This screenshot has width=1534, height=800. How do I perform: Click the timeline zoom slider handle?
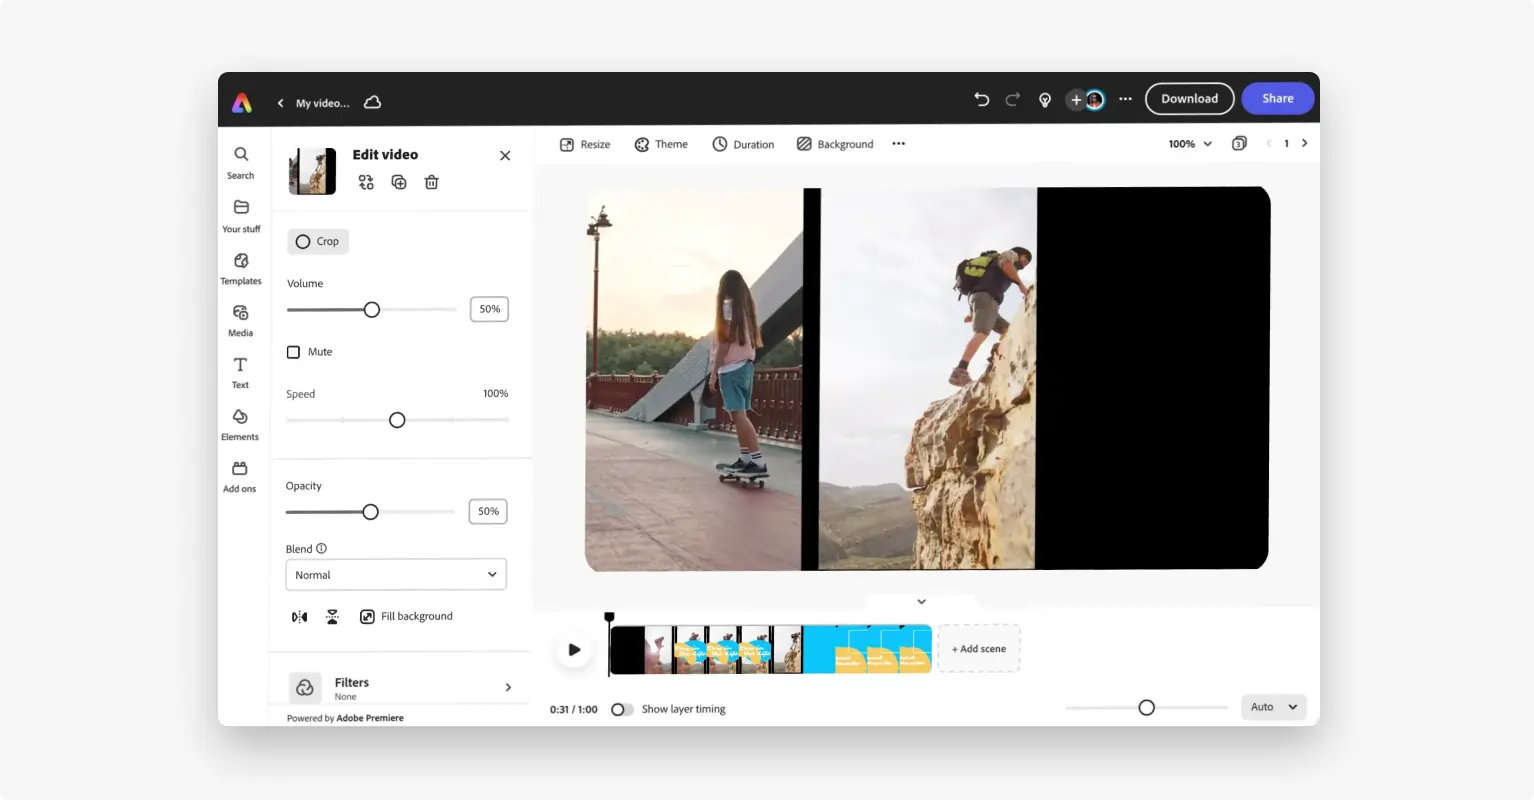pyautogui.click(x=1147, y=708)
